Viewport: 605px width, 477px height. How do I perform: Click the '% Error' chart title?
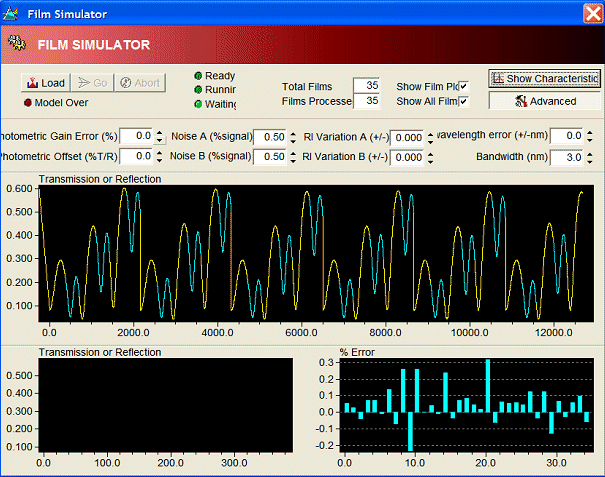pos(357,352)
